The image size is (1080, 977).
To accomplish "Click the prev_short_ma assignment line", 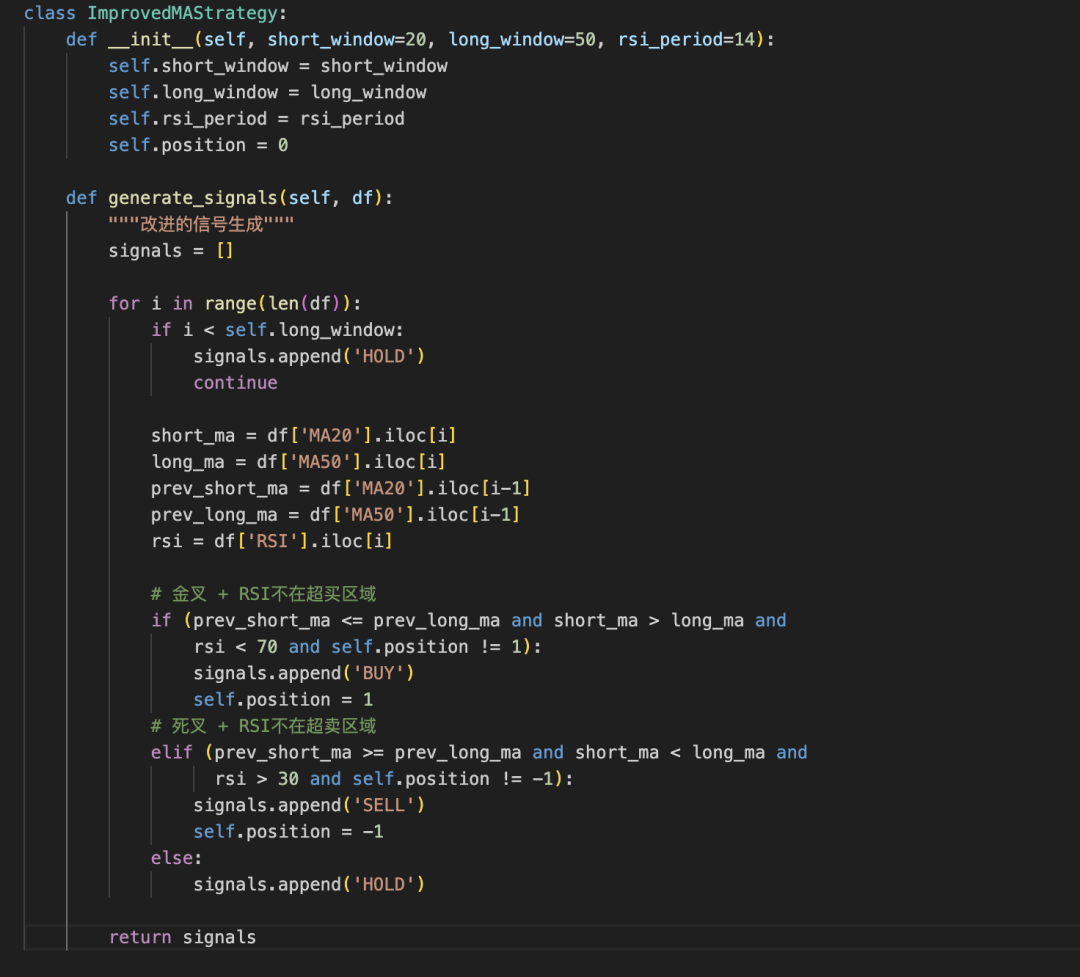I will coord(341,488).
